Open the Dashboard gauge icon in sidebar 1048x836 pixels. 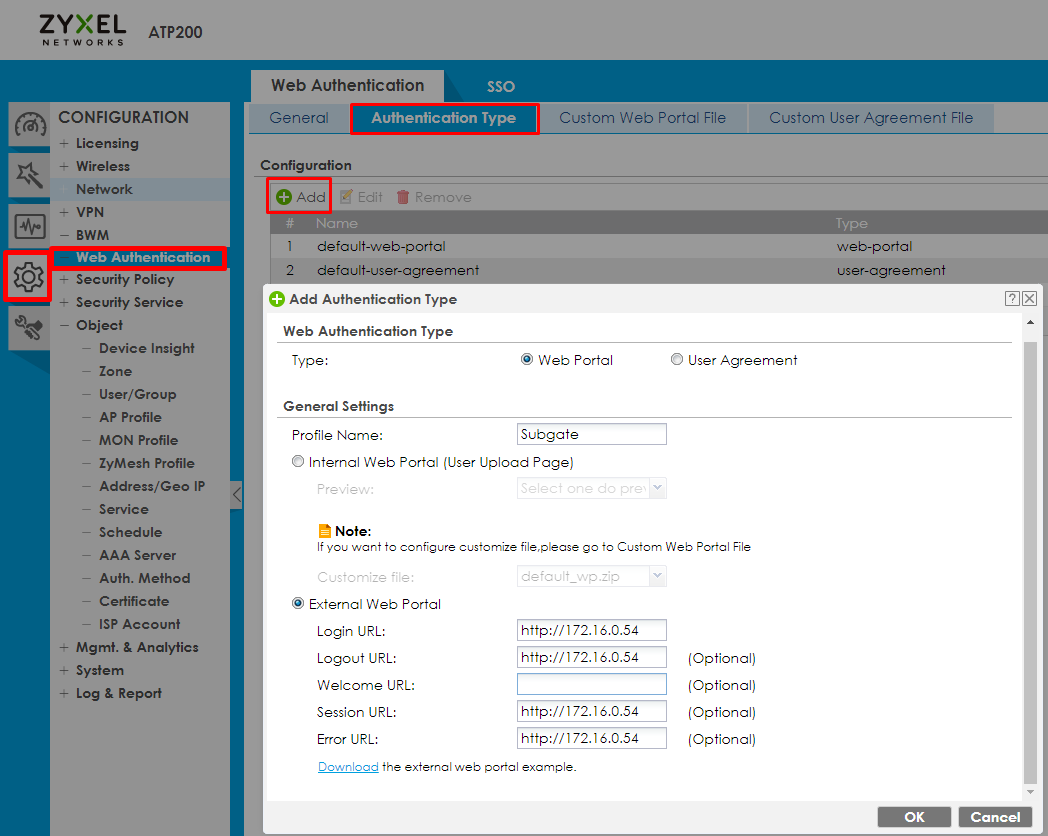point(29,124)
